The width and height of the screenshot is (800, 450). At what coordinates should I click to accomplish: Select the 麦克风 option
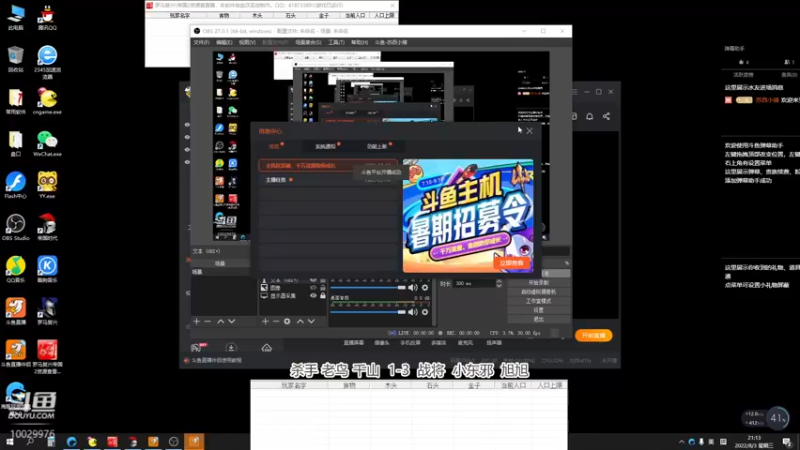[465, 343]
